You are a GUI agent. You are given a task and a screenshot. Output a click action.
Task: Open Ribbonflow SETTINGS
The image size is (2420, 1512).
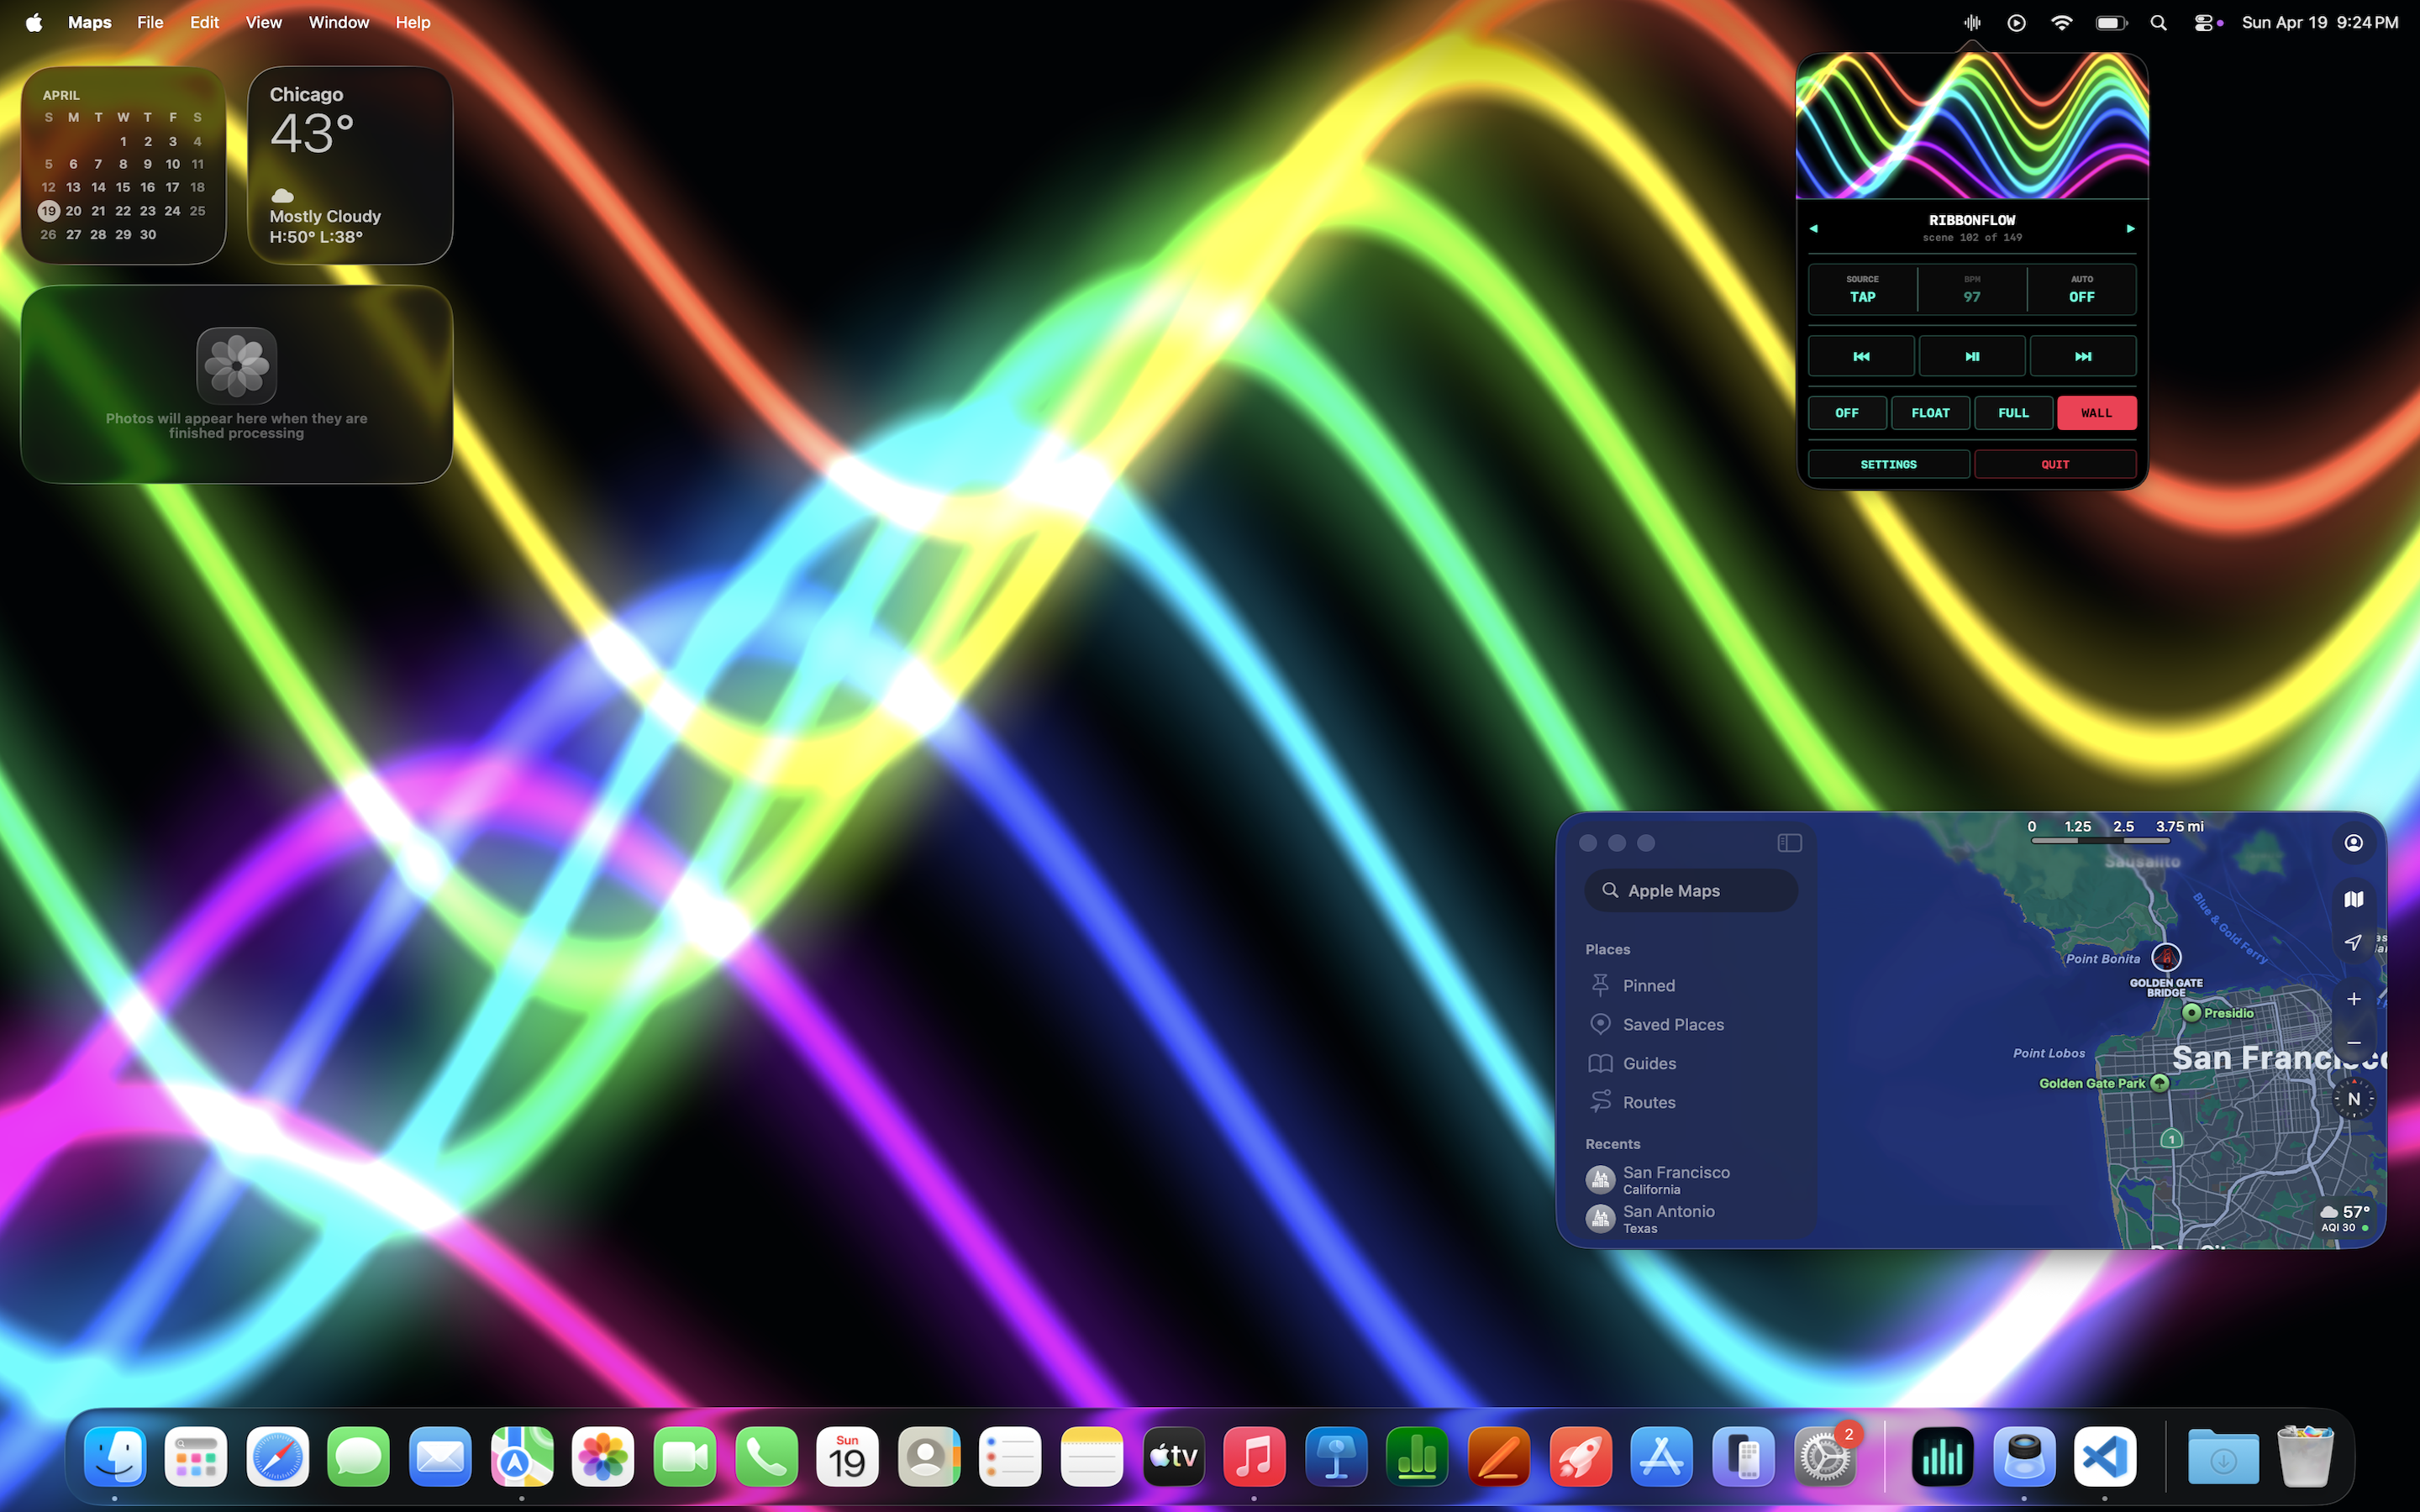tap(1888, 464)
